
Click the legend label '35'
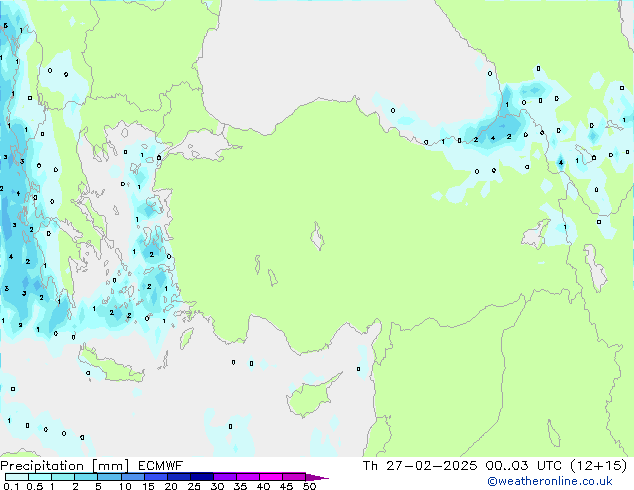tap(240, 486)
